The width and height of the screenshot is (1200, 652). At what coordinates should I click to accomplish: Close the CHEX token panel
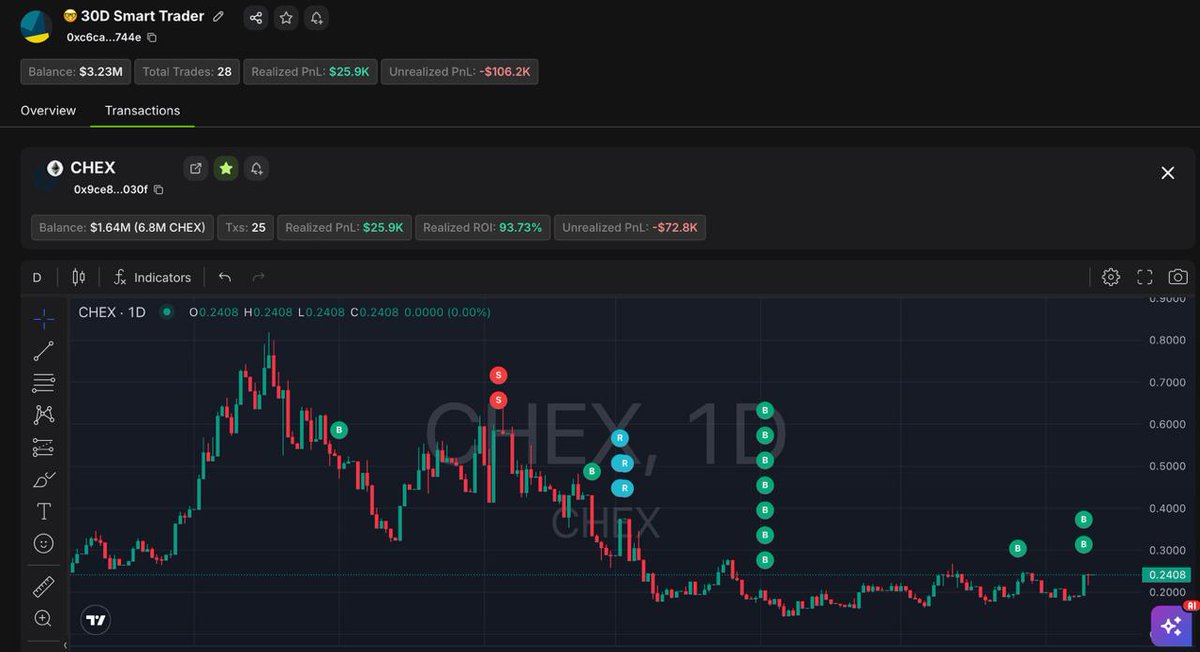coord(1167,173)
